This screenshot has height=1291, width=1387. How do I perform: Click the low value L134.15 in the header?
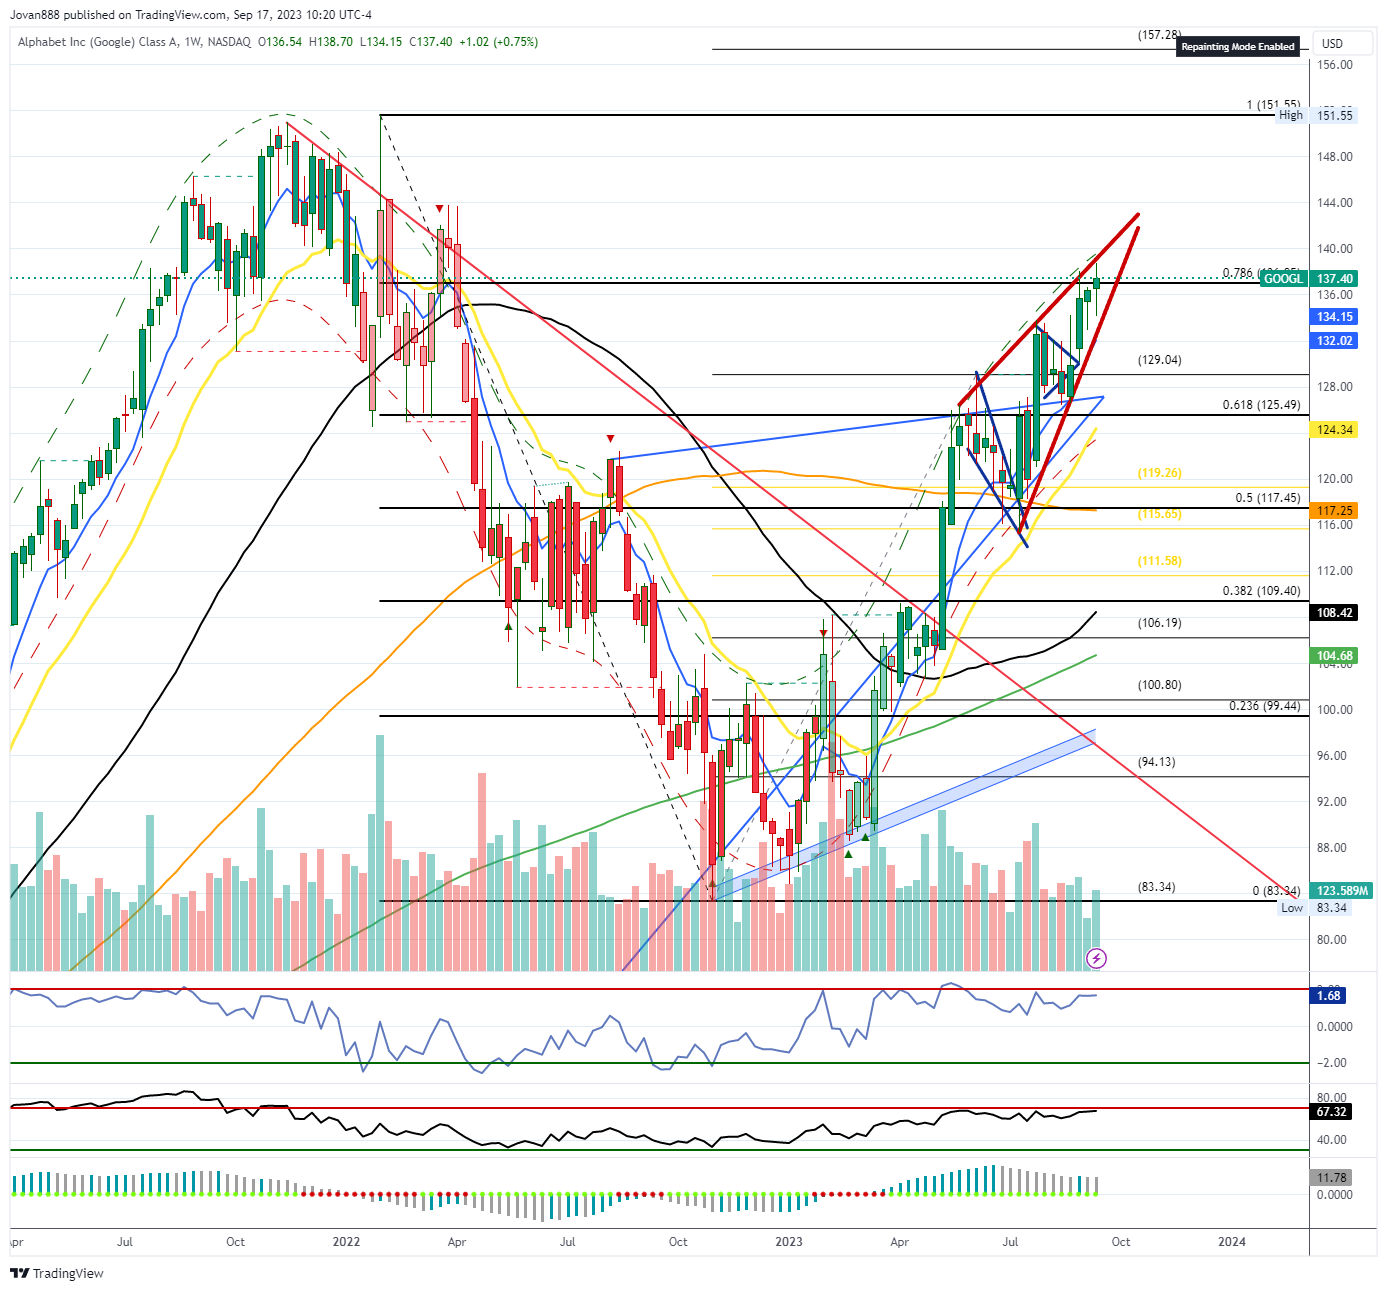pyautogui.click(x=381, y=42)
